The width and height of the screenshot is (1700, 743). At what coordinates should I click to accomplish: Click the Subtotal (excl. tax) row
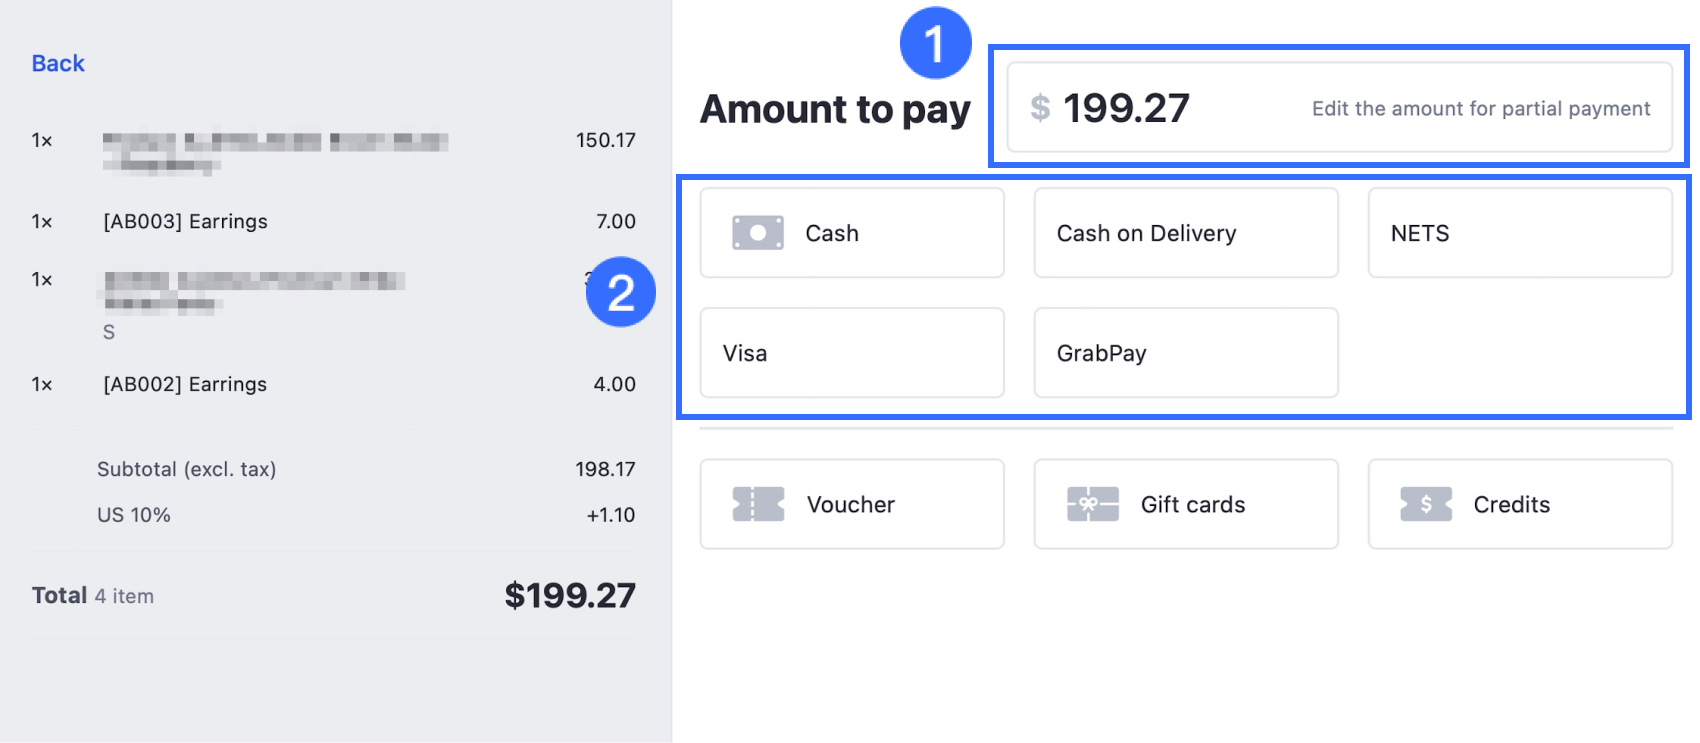click(x=187, y=469)
